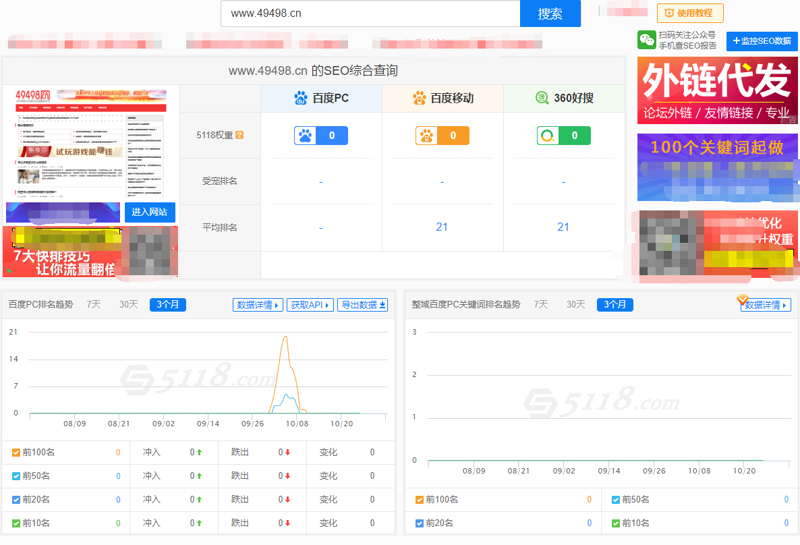Toggle 前100名 checkbox in 百度PC排名趋势
The width and height of the screenshot is (800, 545).
coord(16,453)
